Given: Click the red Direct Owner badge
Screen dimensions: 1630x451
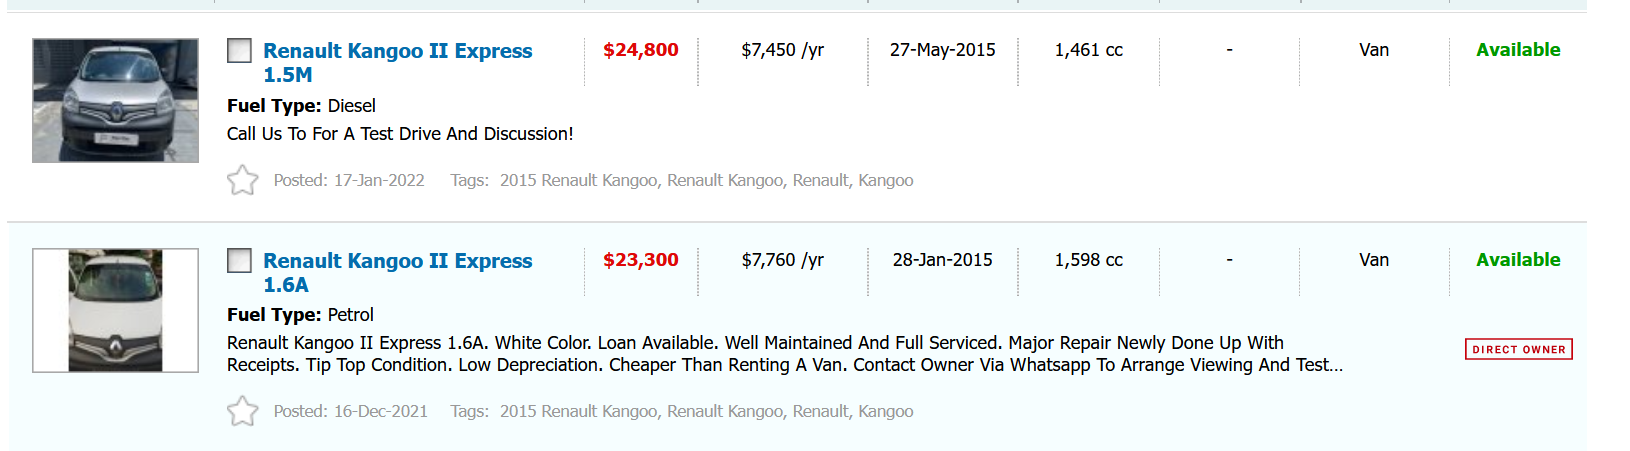Looking at the screenshot, I should tap(1518, 349).
